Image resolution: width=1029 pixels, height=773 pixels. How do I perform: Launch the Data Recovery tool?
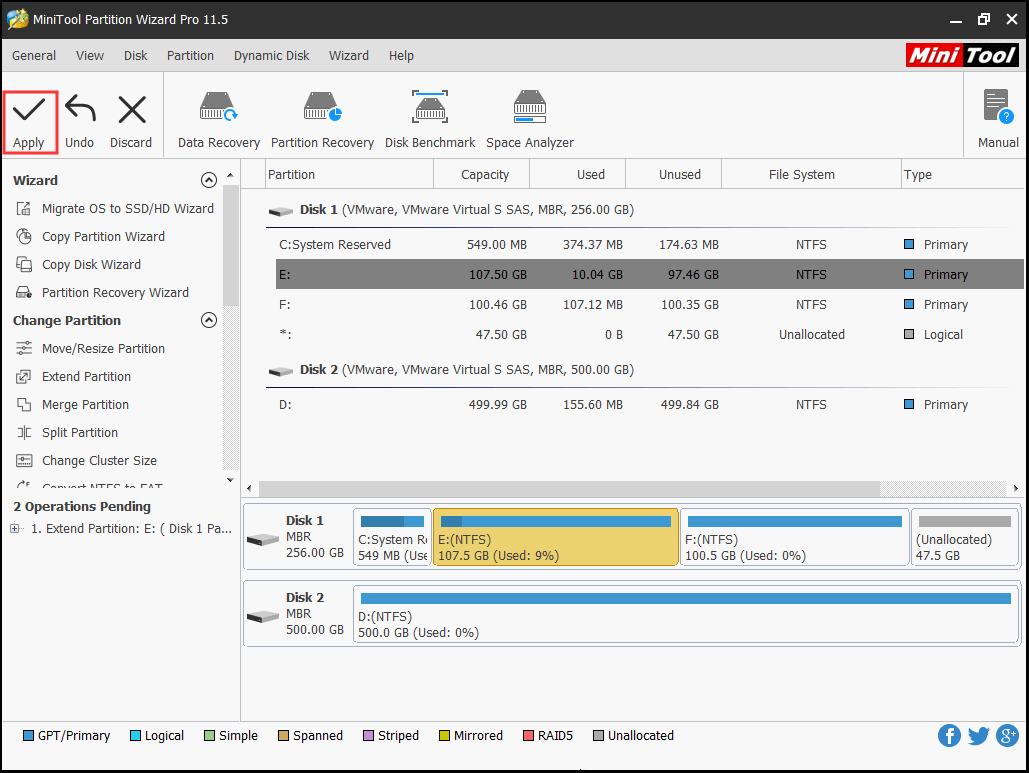click(219, 121)
